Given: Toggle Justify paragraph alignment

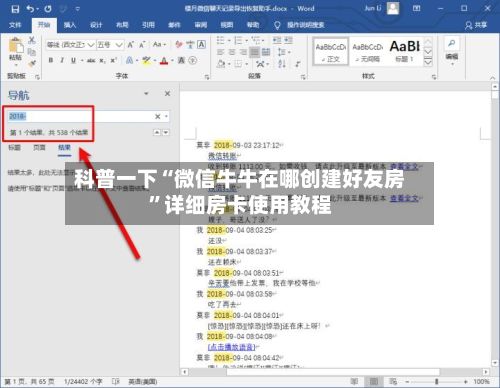Looking at the screenshot, I should point(255,52).
